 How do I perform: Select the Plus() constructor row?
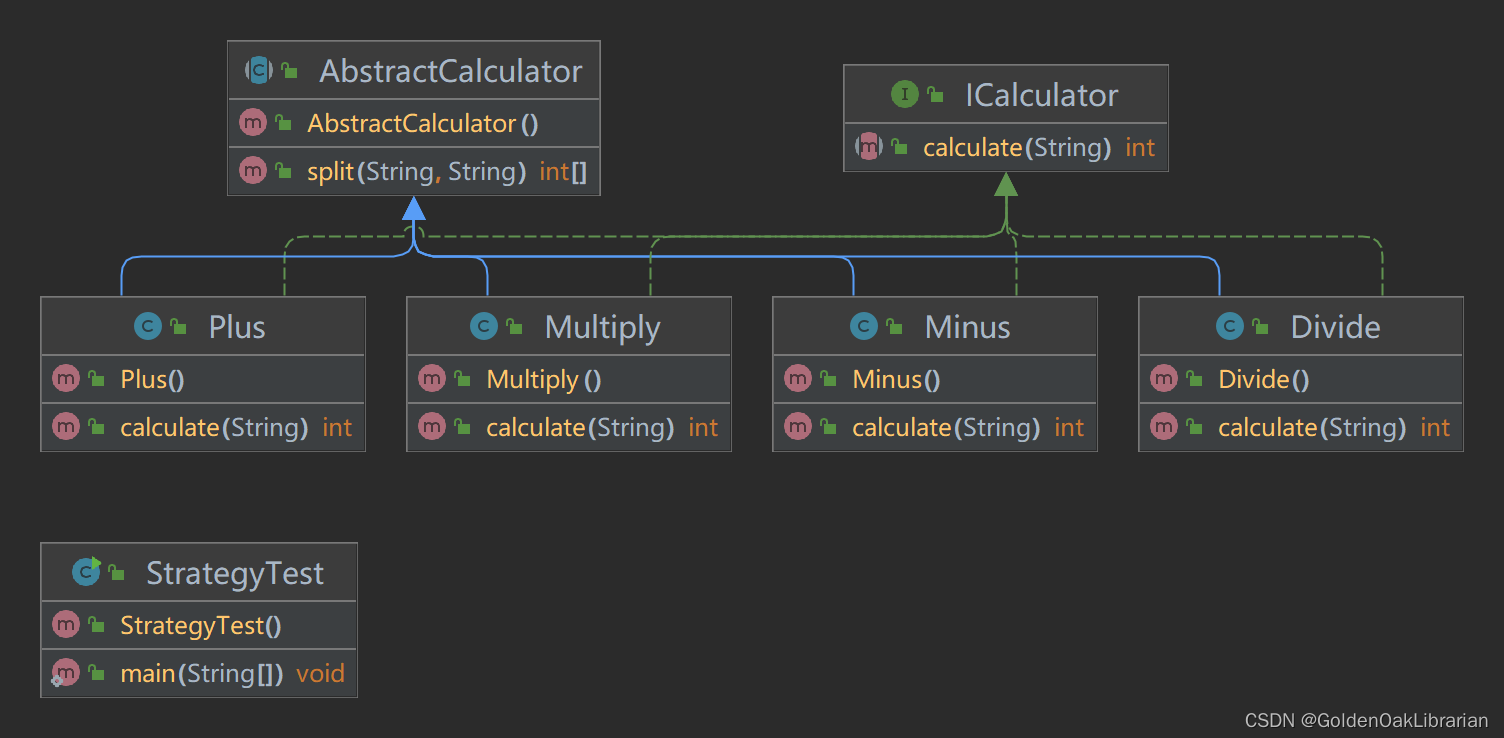(203, 379)
